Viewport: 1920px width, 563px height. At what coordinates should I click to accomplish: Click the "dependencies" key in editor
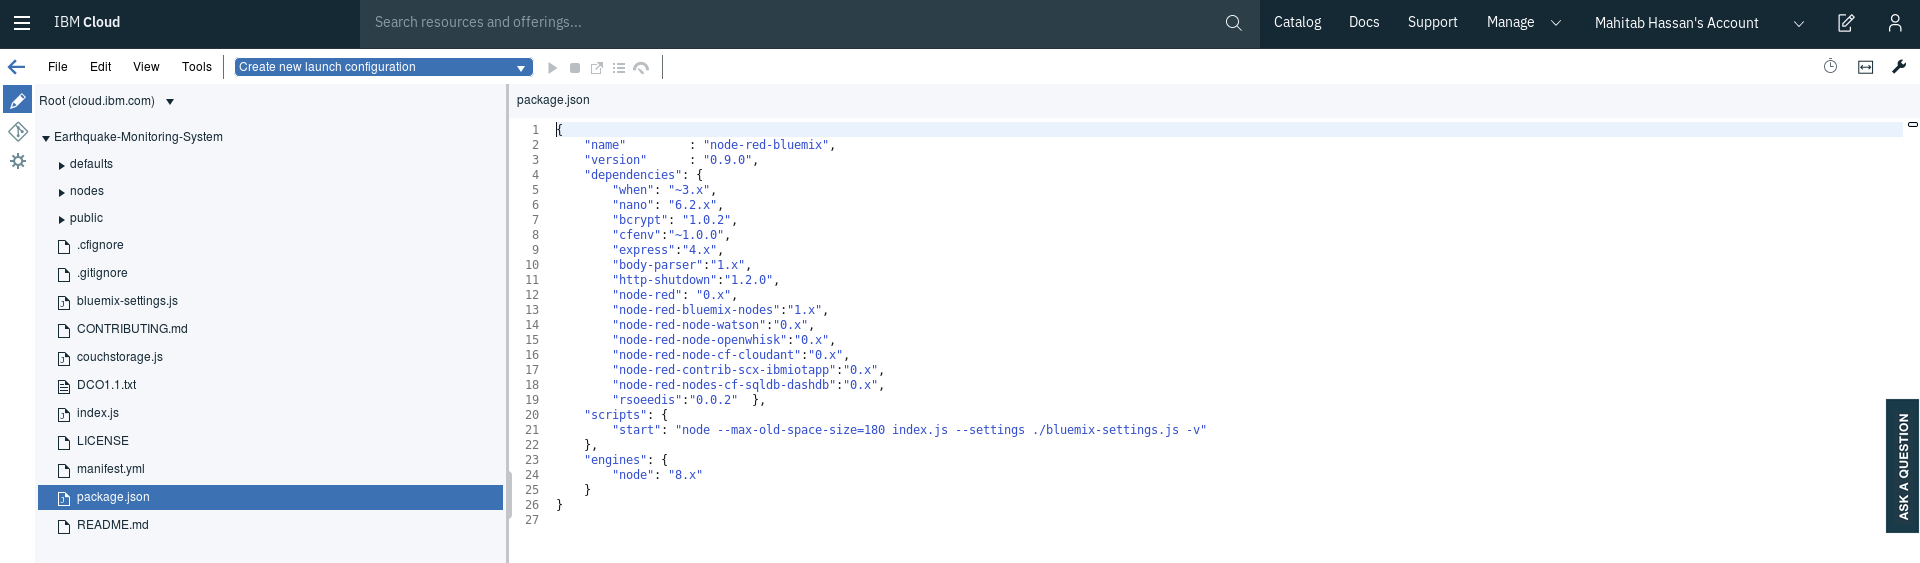[631, 175]
